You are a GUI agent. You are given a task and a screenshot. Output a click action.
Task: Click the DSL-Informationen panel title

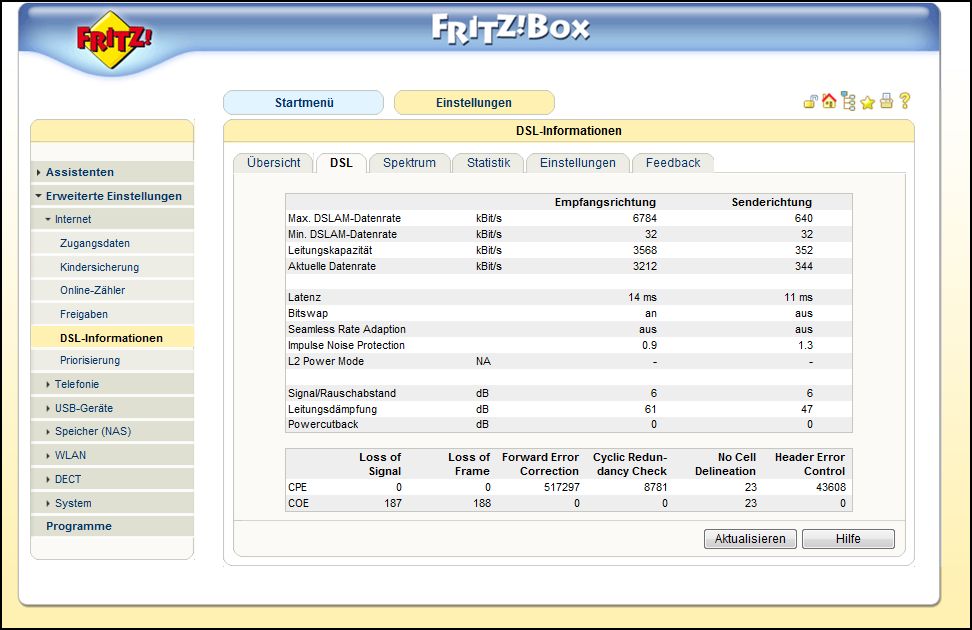pyautogui.click(x=569, y=131)
